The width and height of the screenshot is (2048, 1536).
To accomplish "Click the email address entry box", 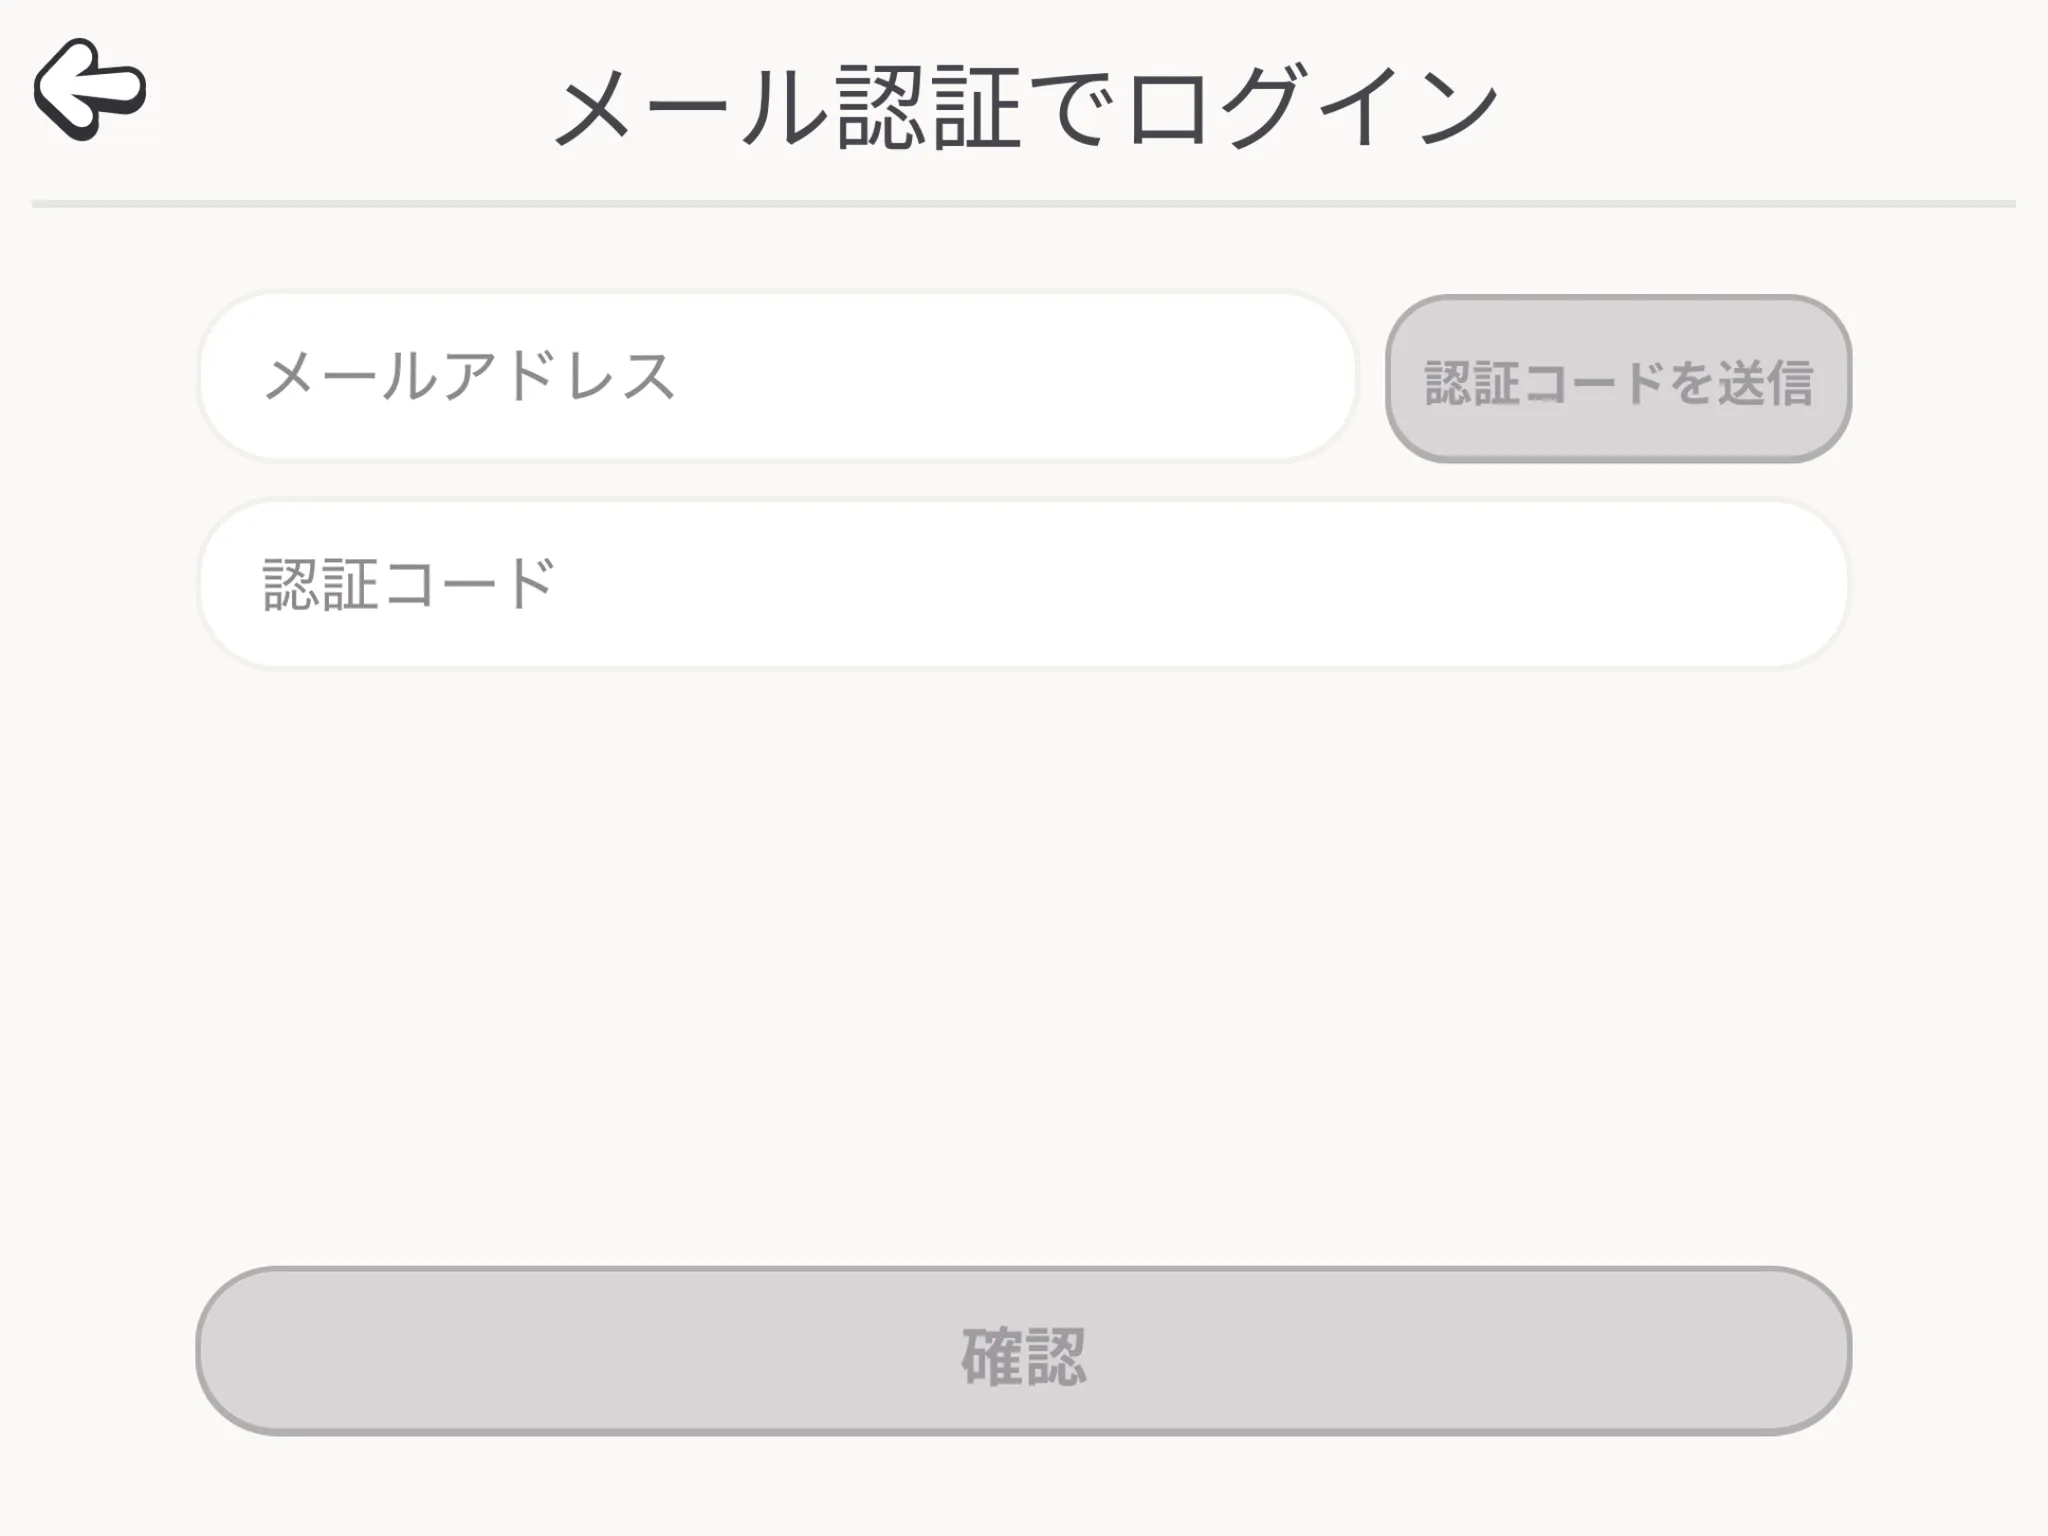I will (777, 377).
